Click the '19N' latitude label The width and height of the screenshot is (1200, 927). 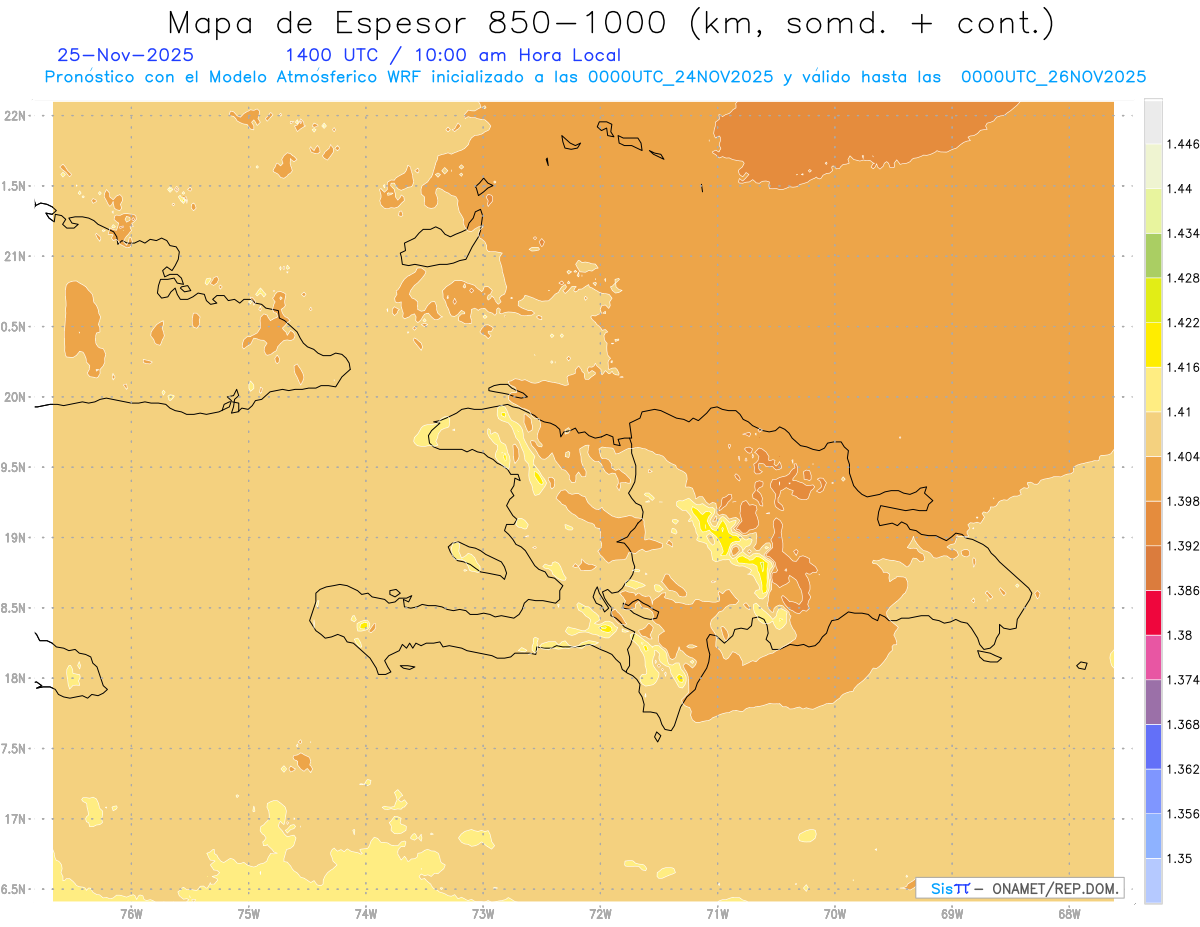pyautogui.click(x=16, y=537)
